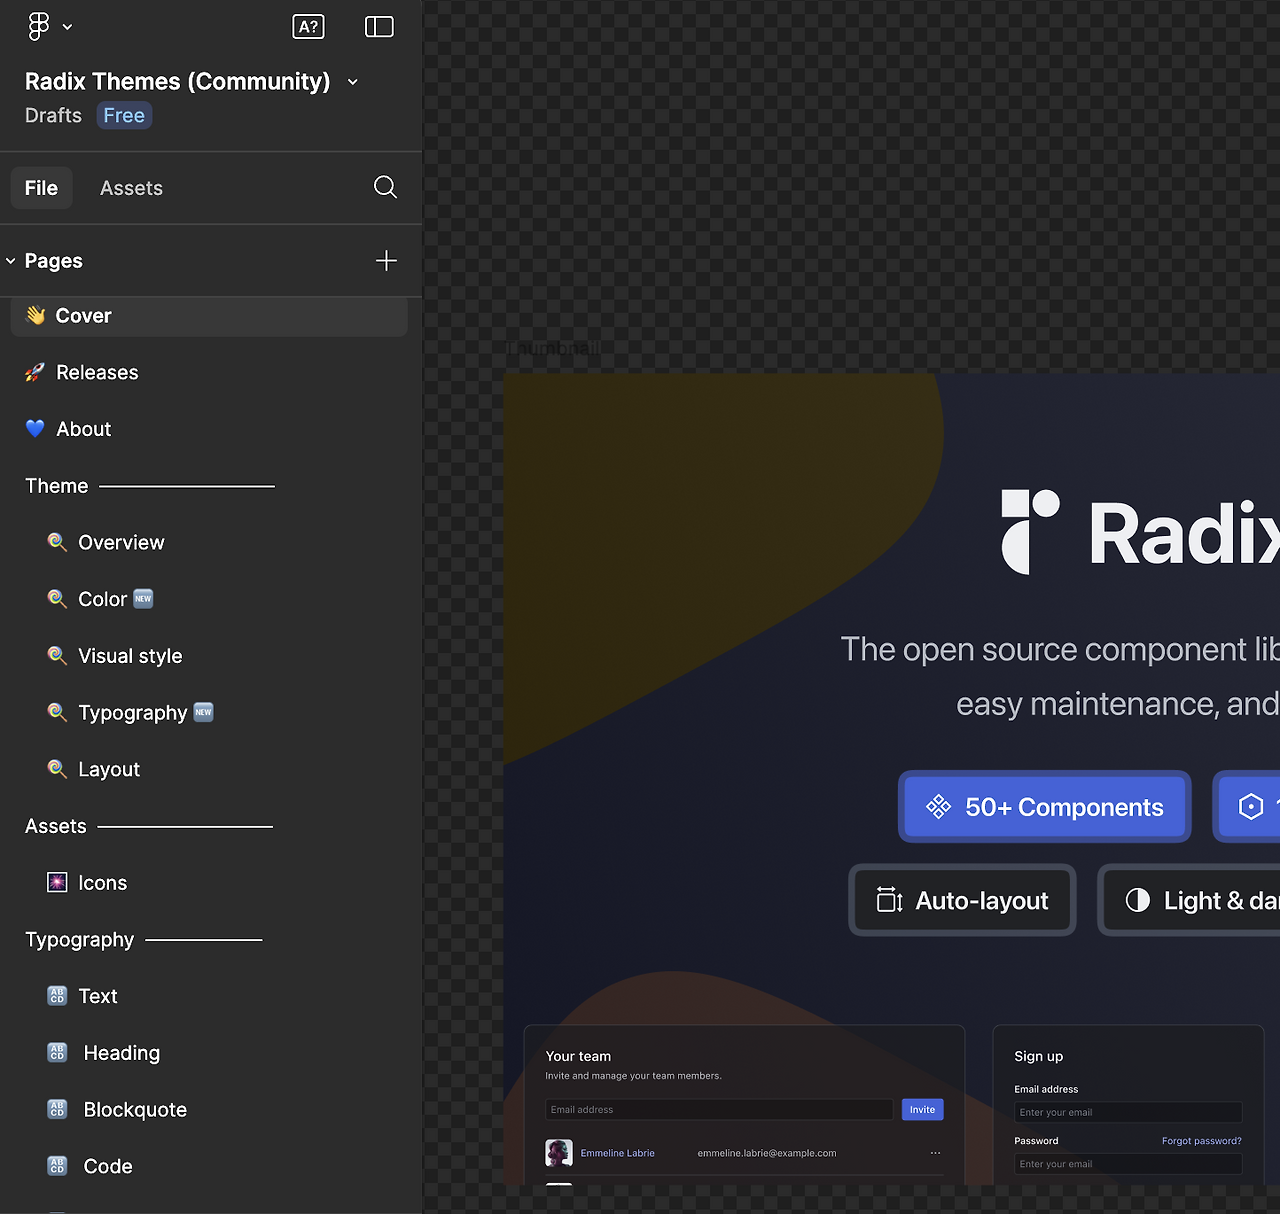
Task: Click the Free plan badge
Action: (x=124, y=115)
